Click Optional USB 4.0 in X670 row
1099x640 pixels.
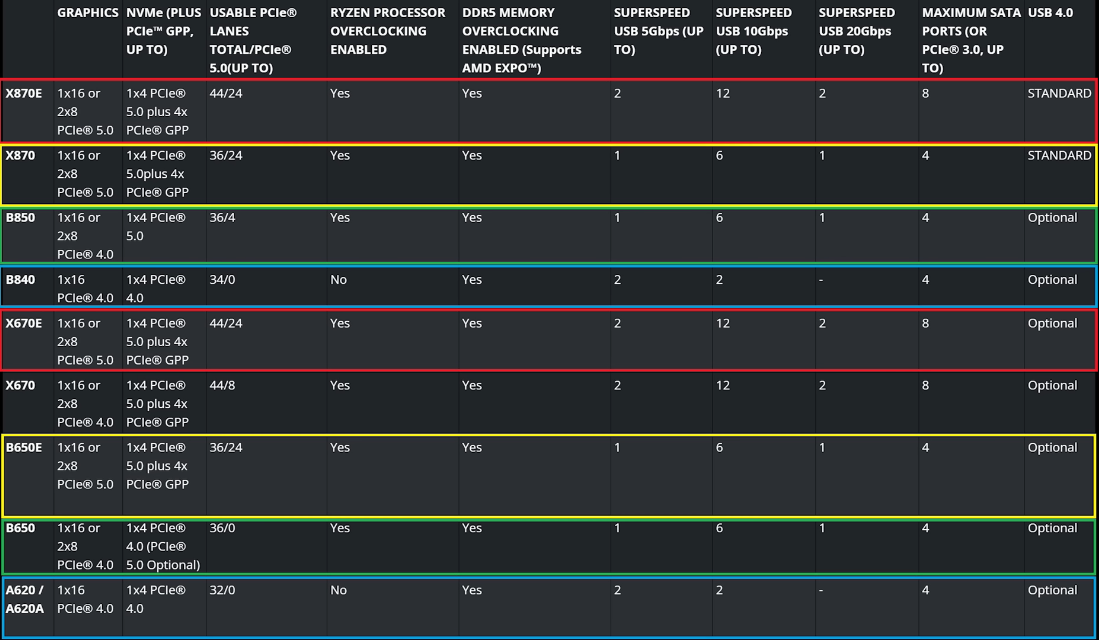pos(1052,386)
